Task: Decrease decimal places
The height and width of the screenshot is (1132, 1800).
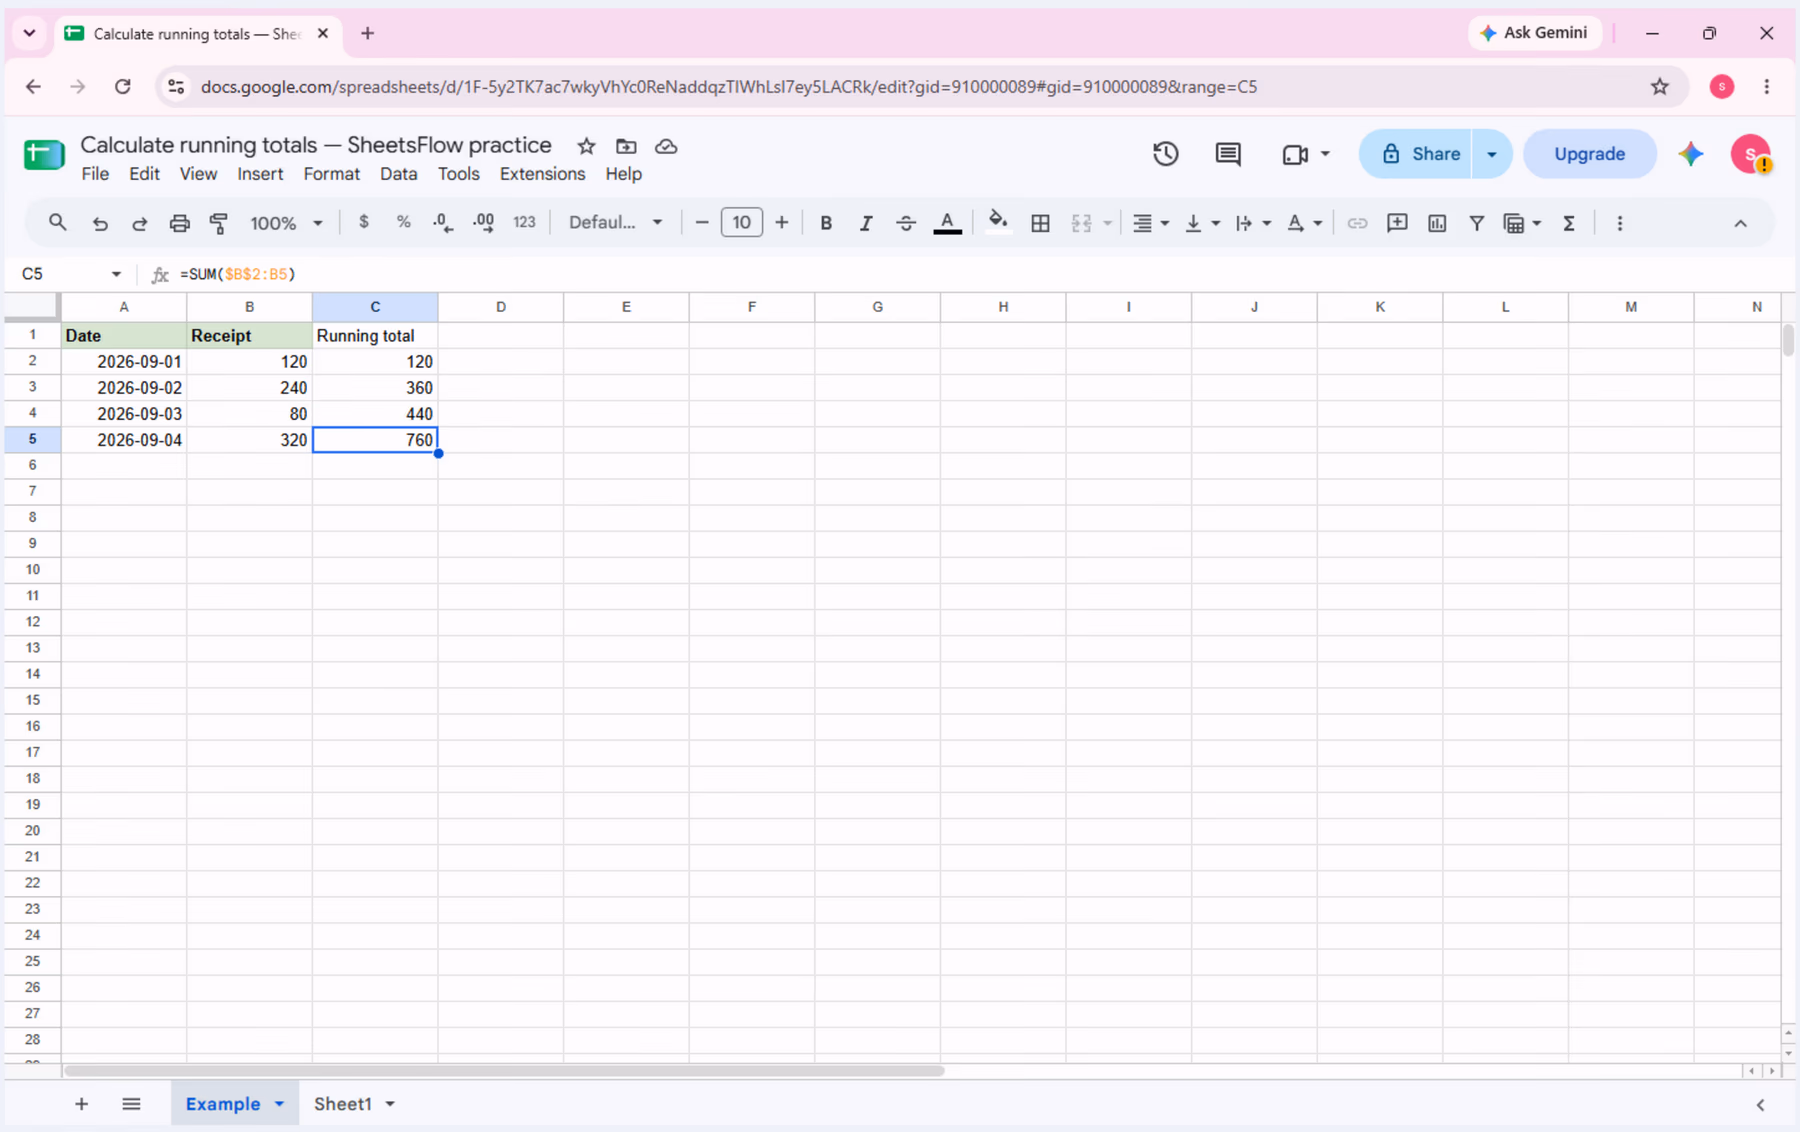Action: (x=443, y=223)
